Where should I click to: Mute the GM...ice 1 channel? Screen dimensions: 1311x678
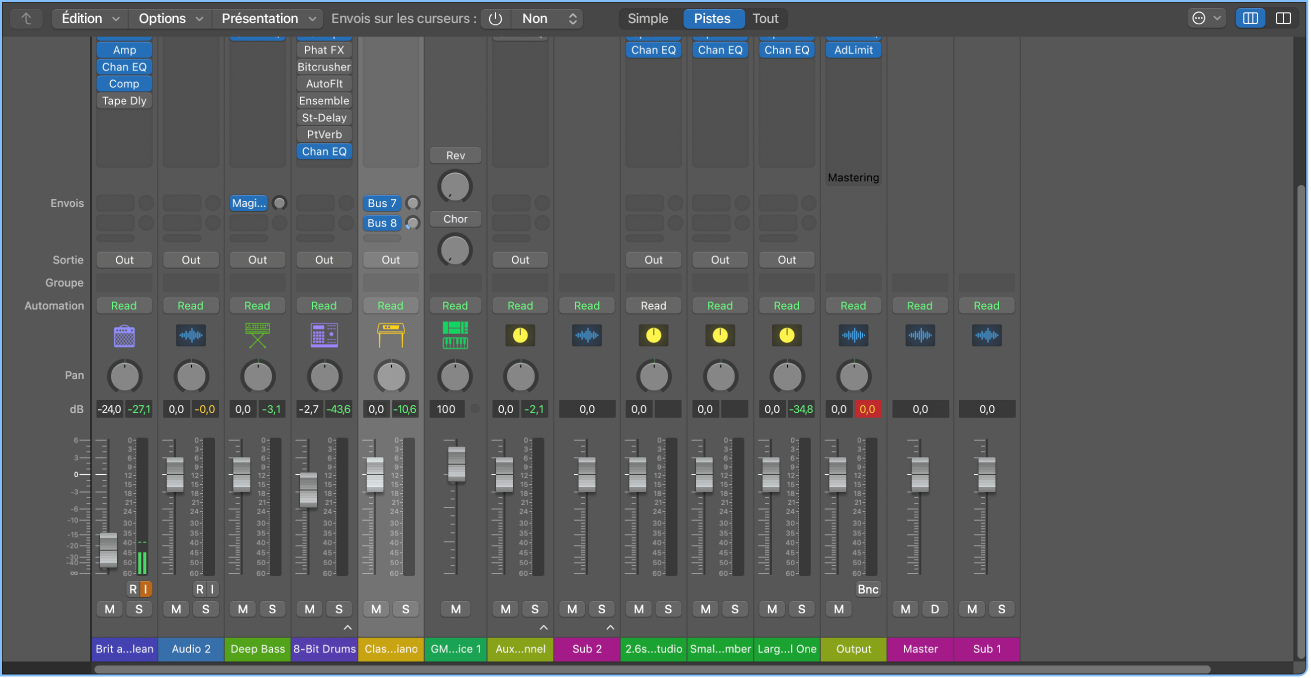[x=455, y=609]
